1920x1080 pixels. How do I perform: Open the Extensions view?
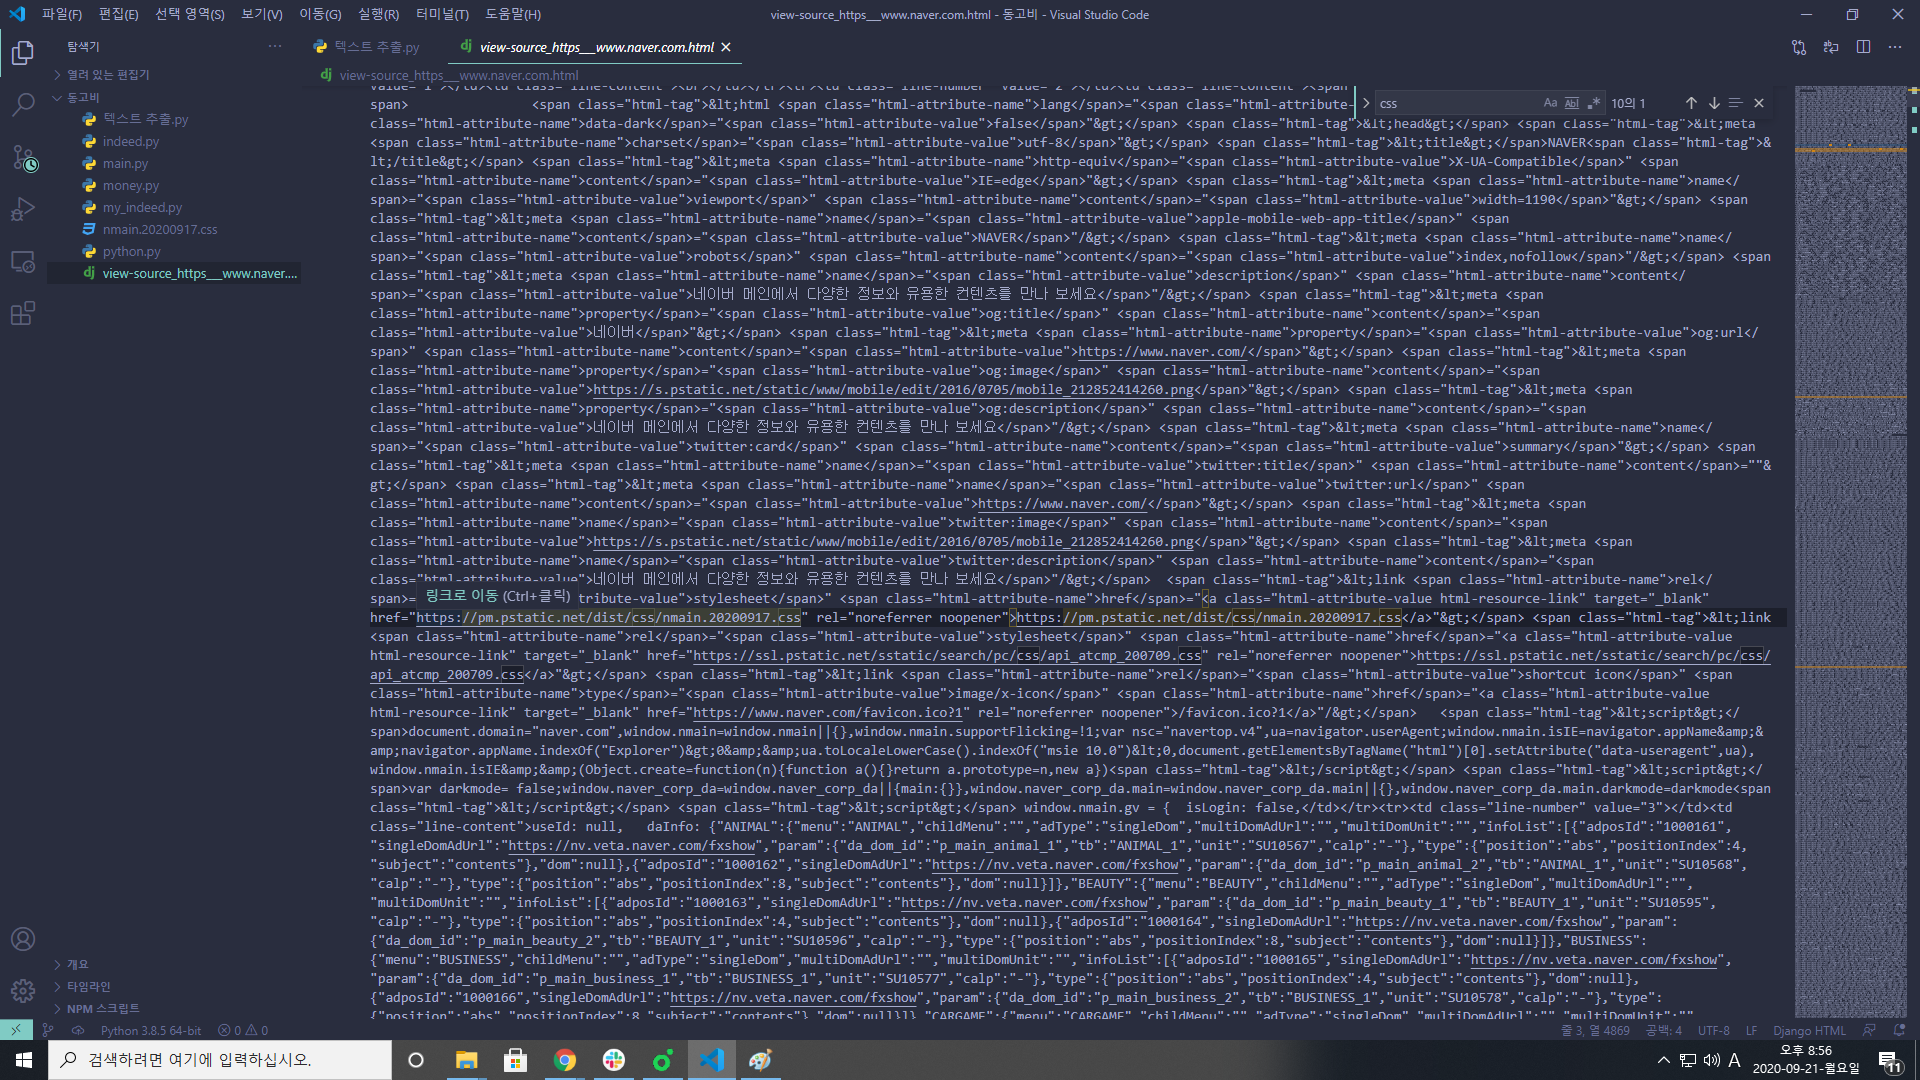(x=22, y=314)
